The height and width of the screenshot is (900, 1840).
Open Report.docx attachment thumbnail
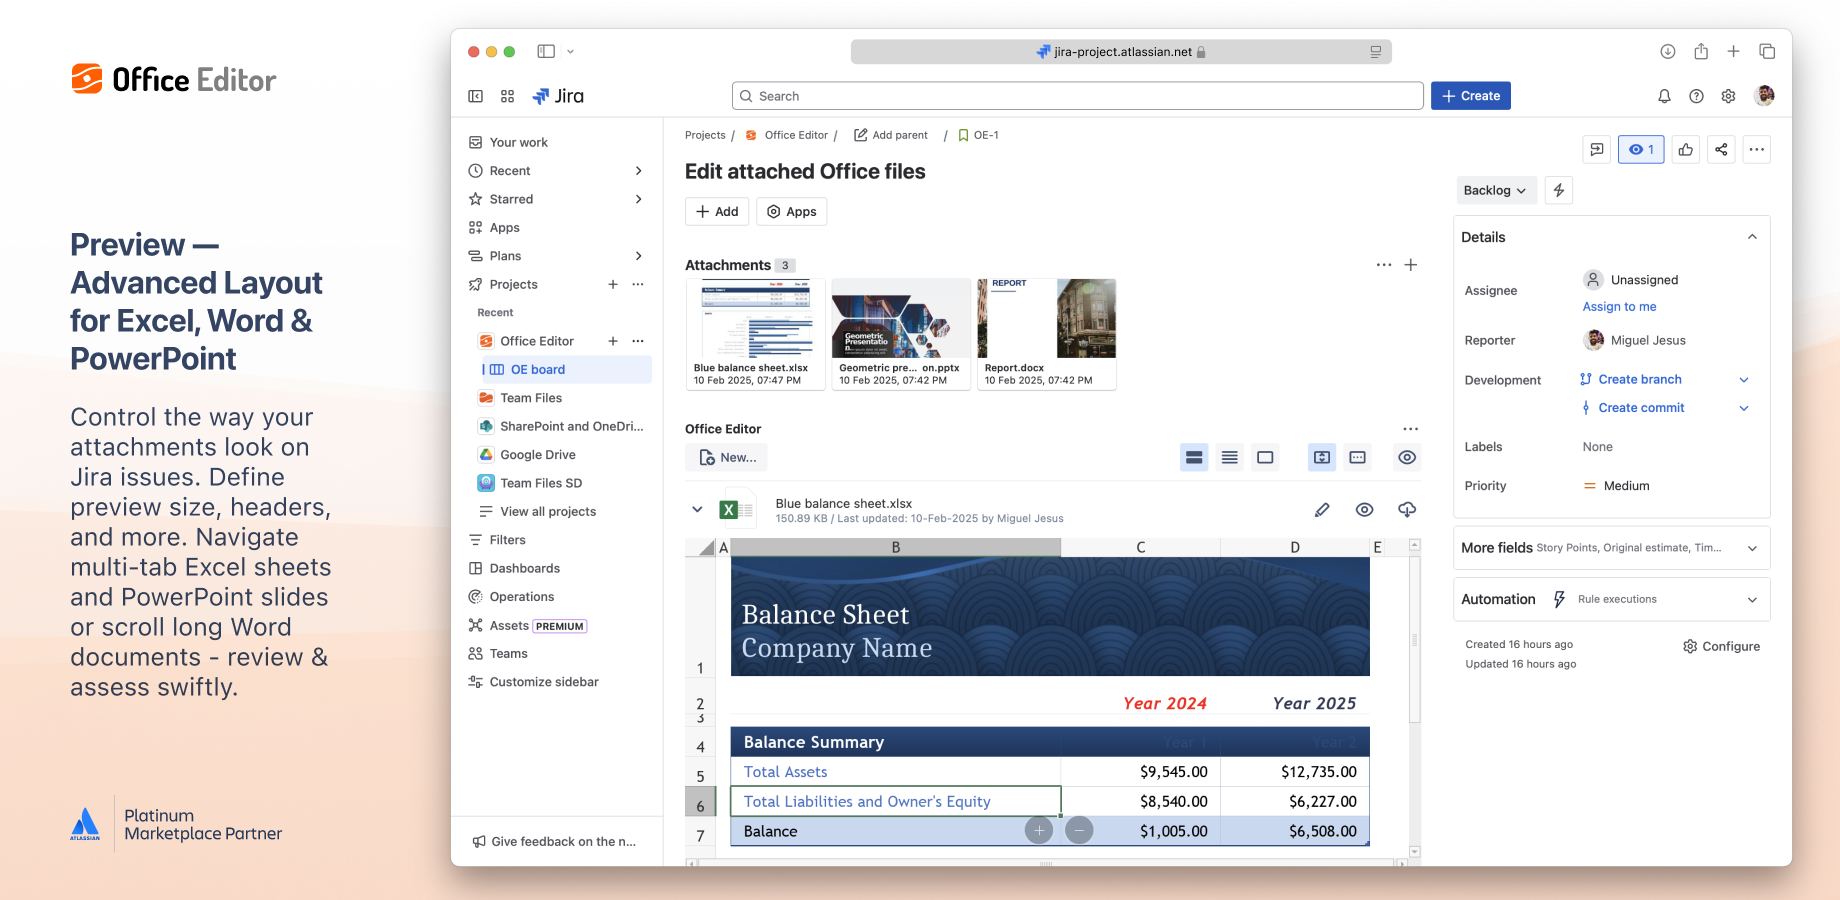tap(1046, 334)
